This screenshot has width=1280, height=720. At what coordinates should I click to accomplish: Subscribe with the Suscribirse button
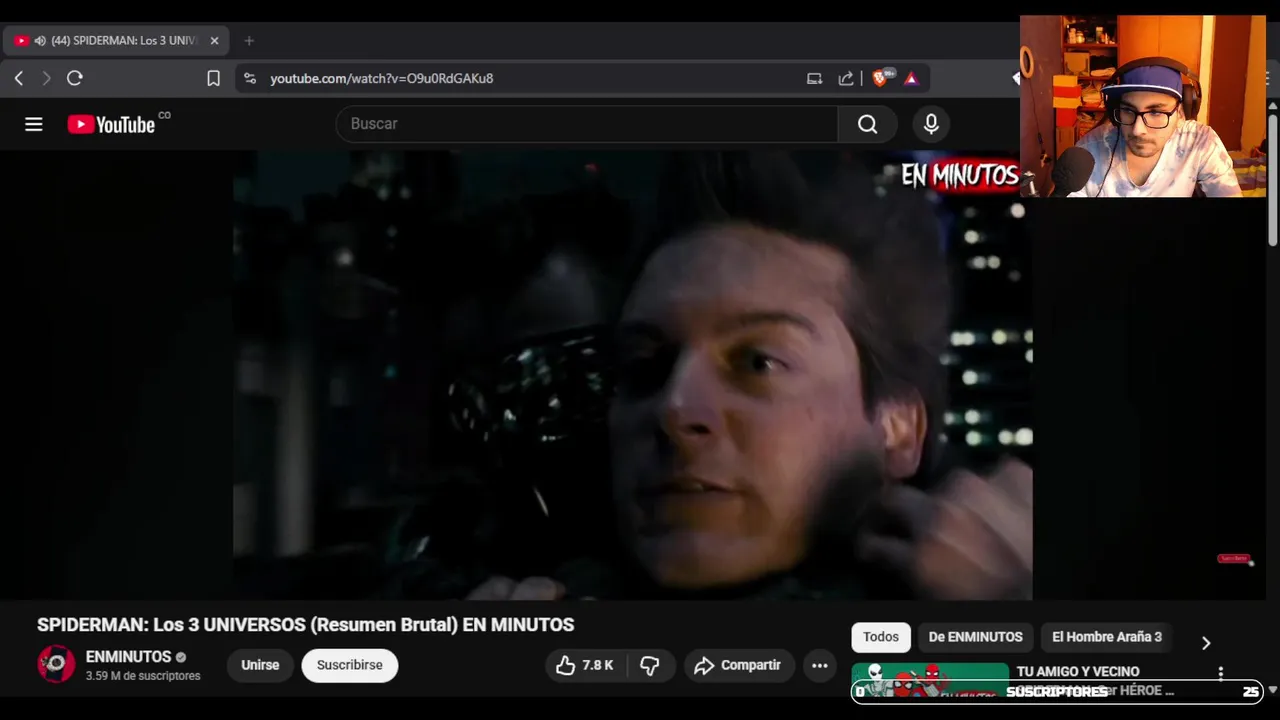coord(350,665)
